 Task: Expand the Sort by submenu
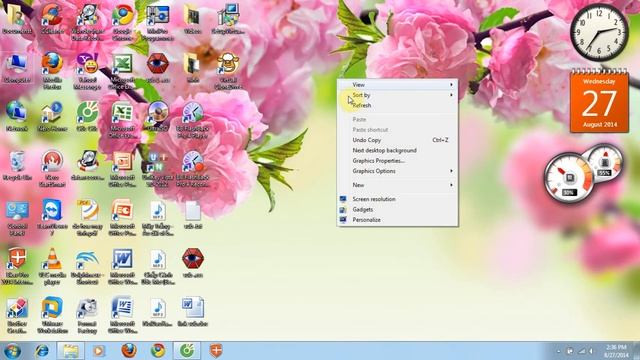pyautogui.click(x=397, y=95)
